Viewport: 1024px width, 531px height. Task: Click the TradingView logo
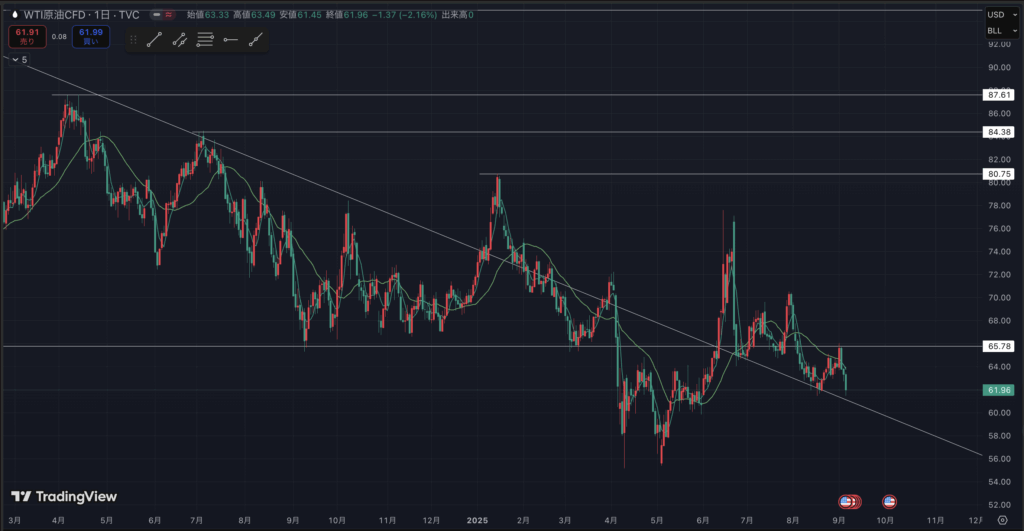tap(64, 496)
